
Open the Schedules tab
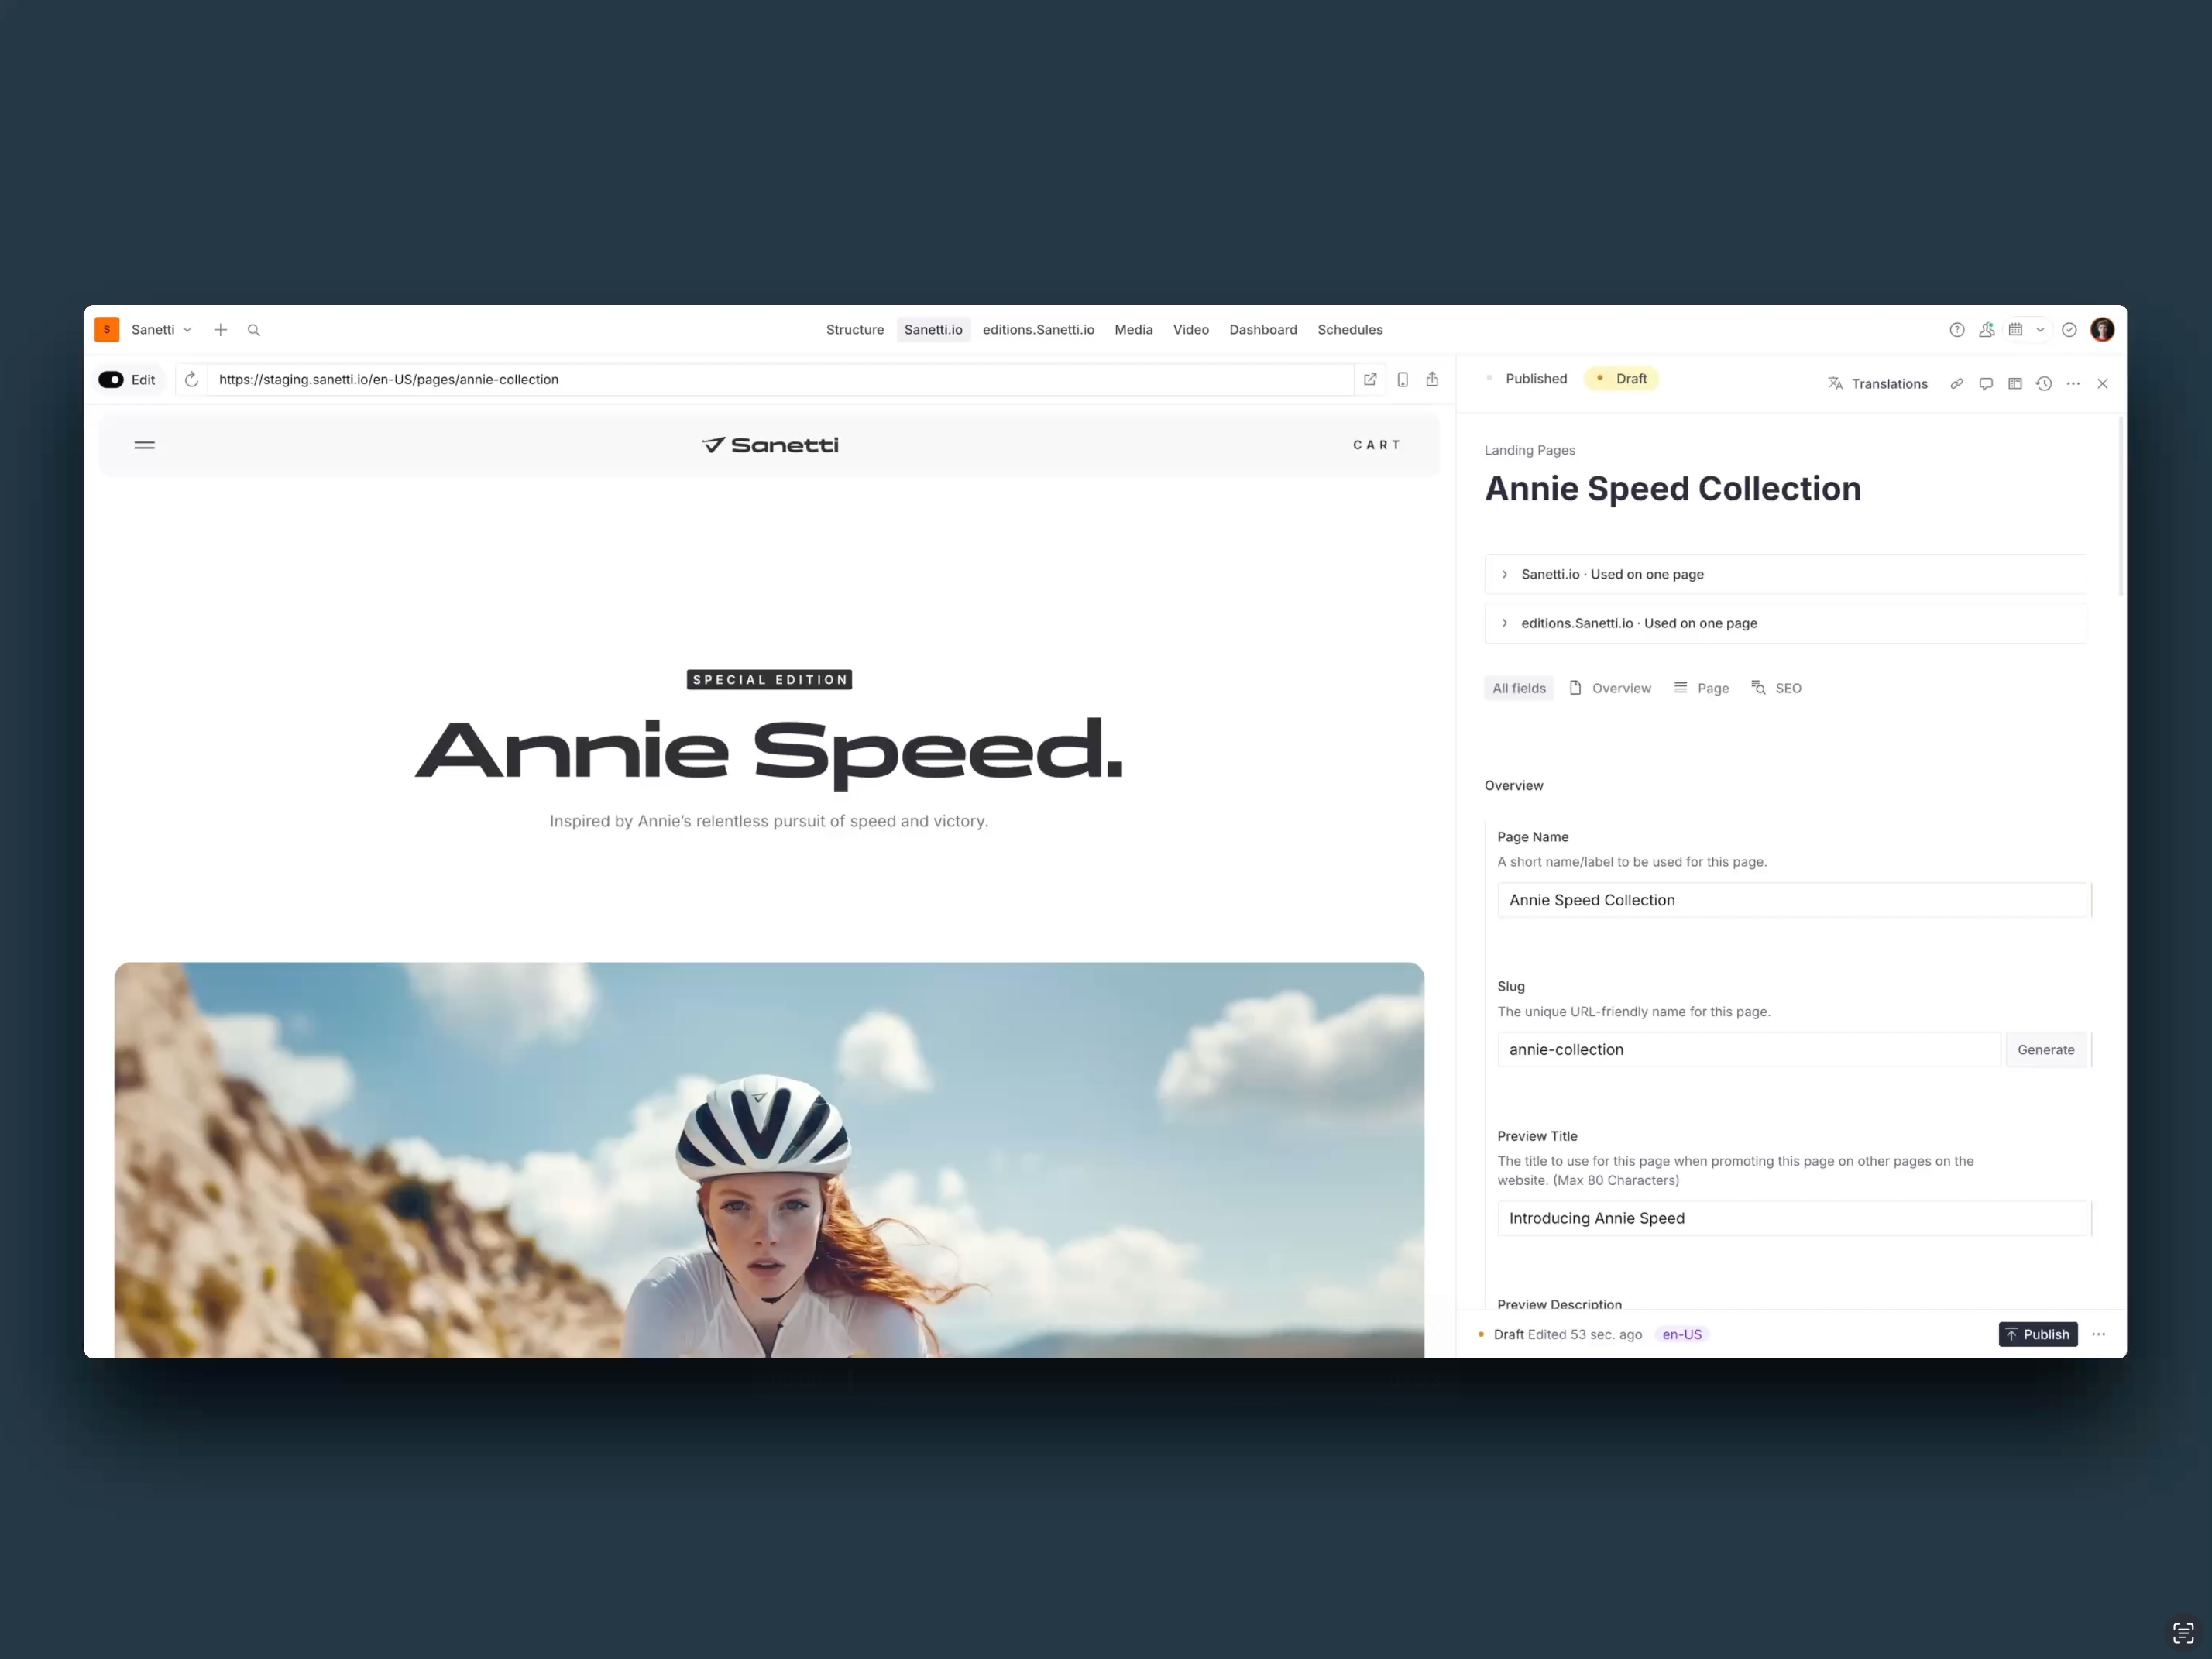coord(1350,330)
